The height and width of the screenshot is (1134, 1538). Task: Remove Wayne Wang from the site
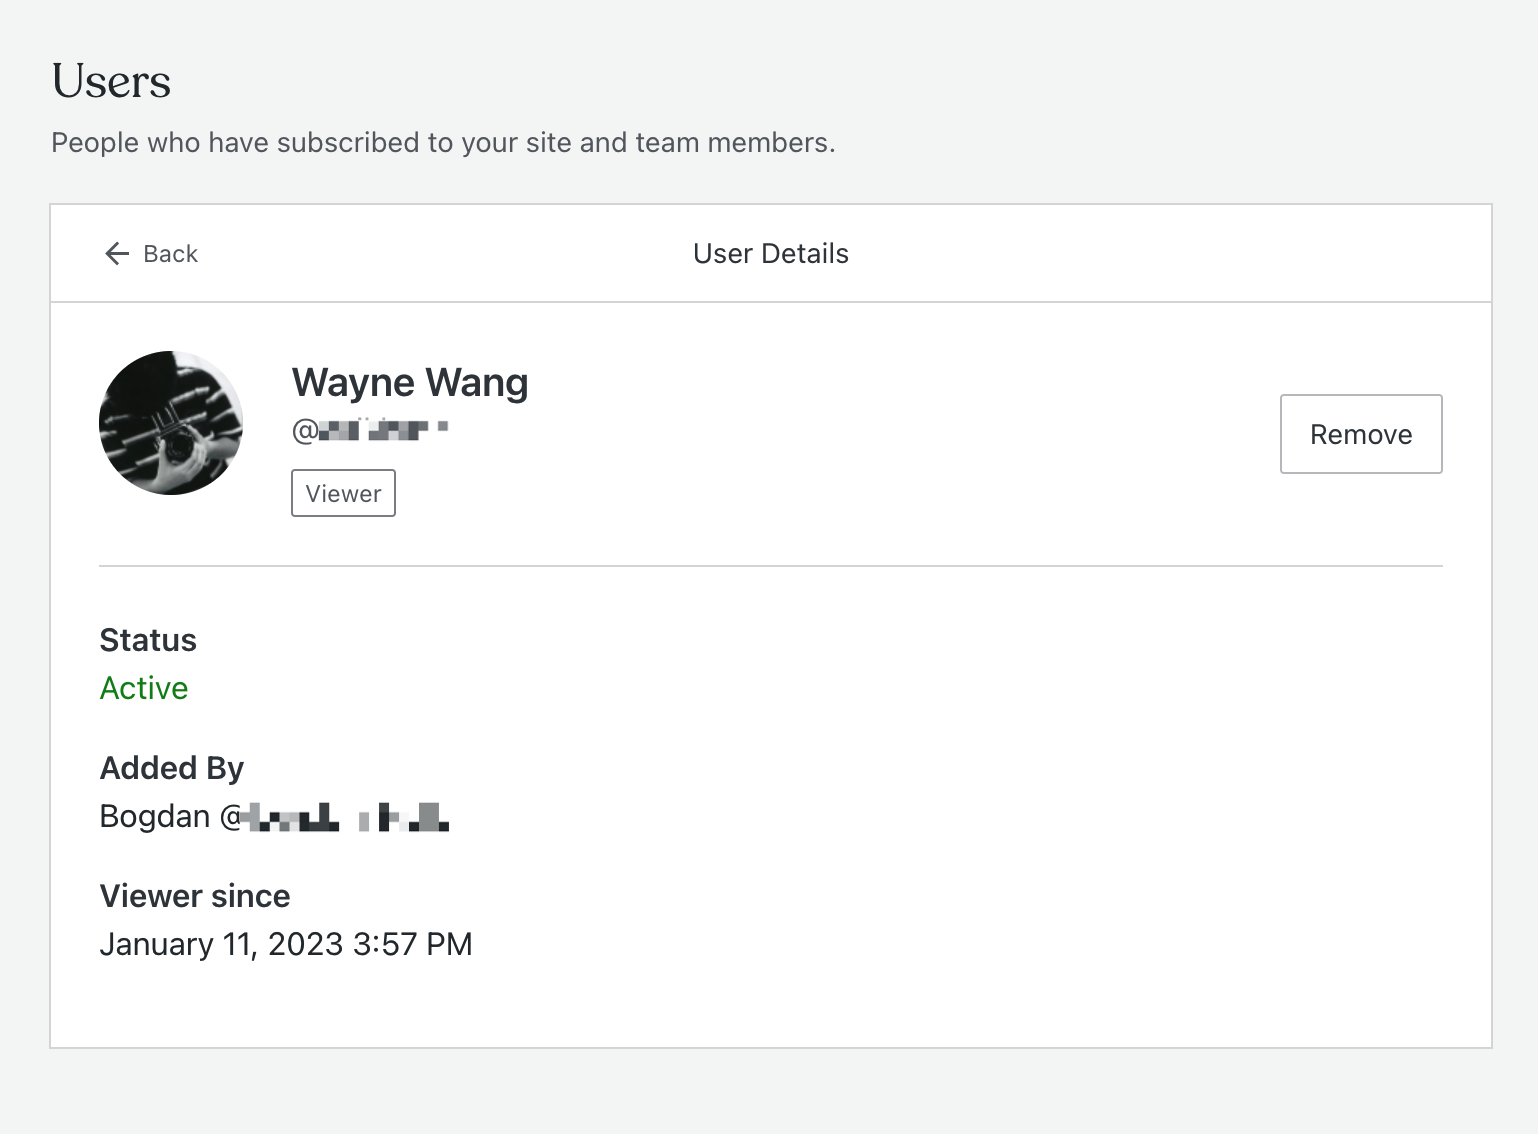tap(1360, 434)
